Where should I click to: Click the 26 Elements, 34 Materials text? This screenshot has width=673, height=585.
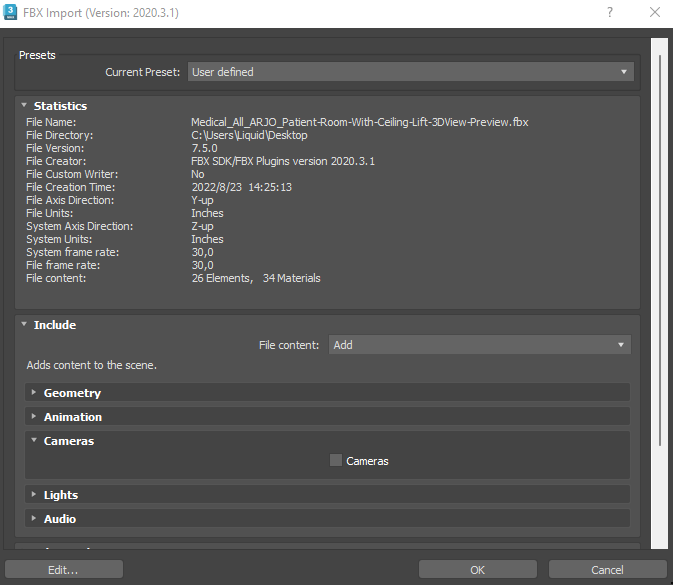(256, 278)
